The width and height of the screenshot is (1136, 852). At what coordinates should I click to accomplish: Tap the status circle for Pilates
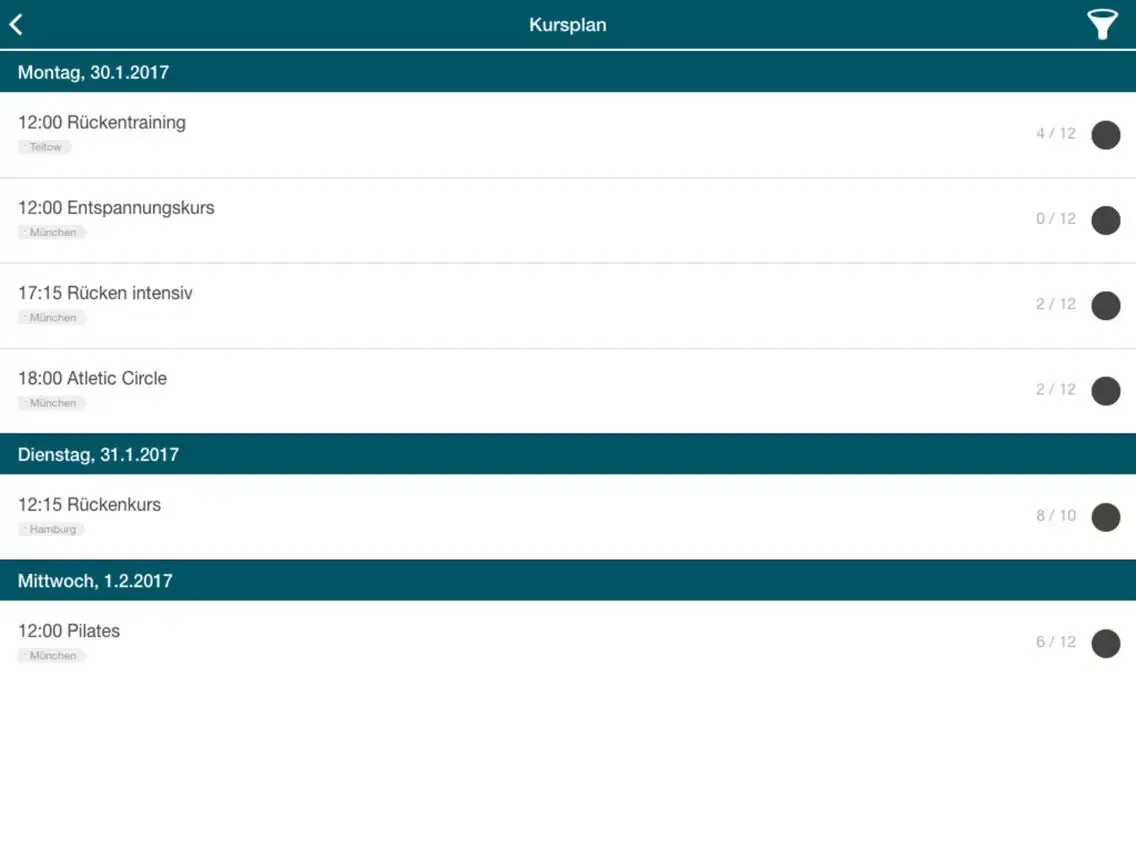1106,643
